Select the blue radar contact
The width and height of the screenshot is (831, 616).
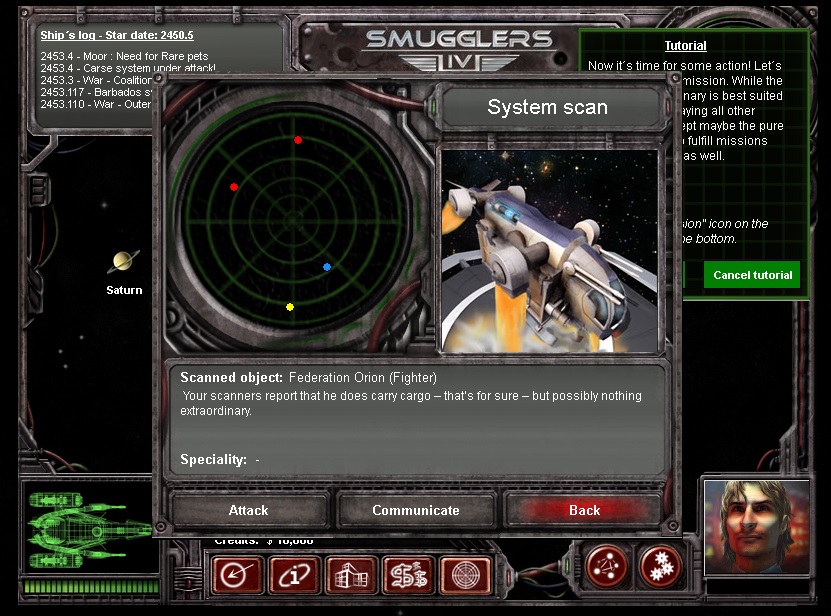pyautogui.click(x=327, y=267)
